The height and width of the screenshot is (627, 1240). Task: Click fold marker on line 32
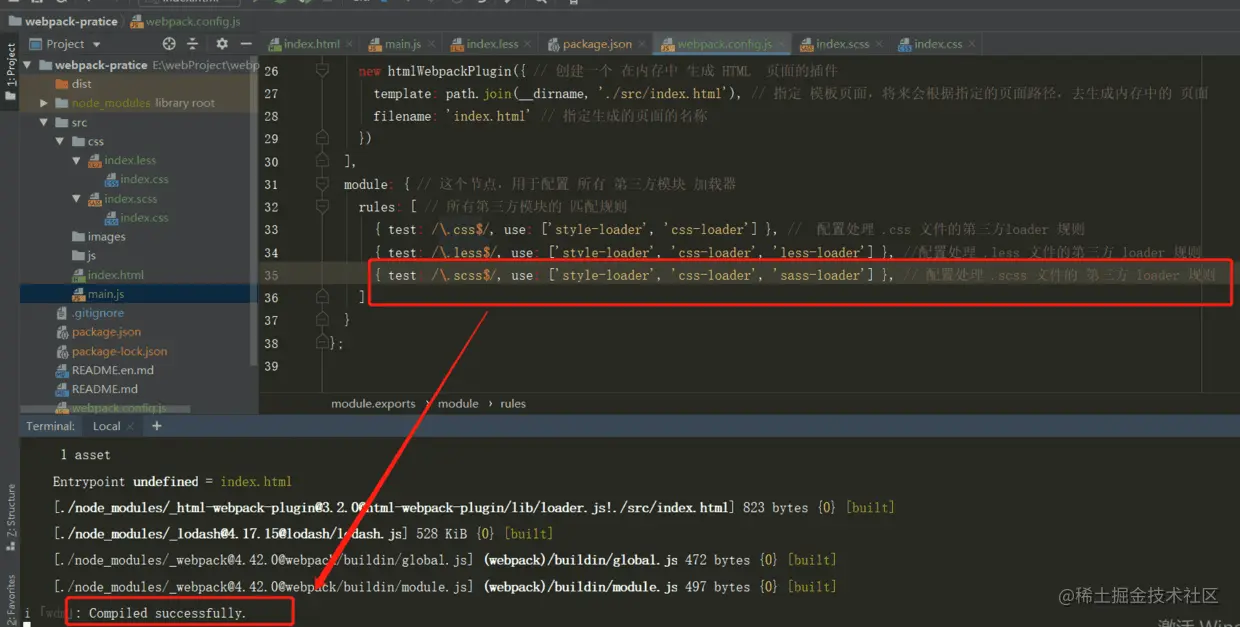coord(322,207)
